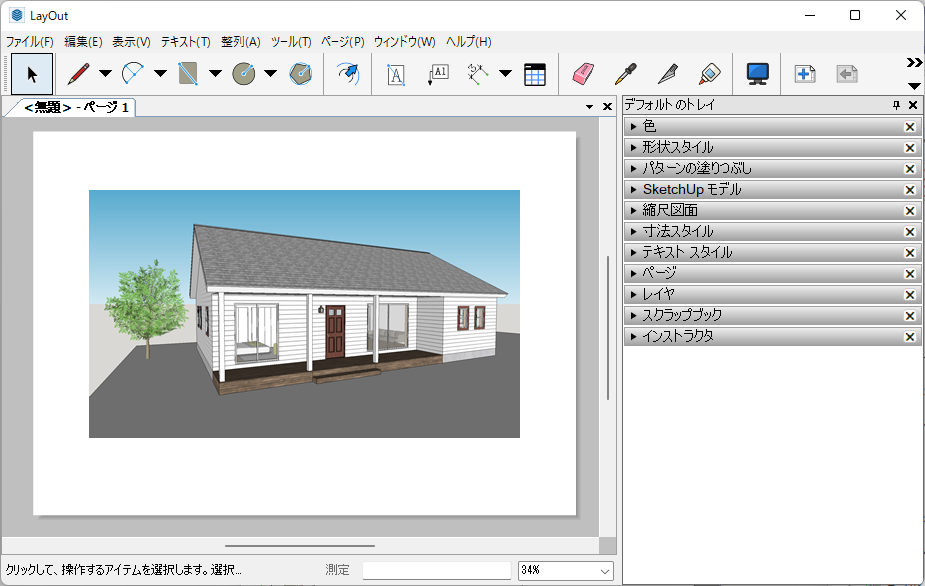This screenshot has width=925, height=586.
Task: Select the pink Eraser tool
Action: pyautogui.click(x=584, y=74)
